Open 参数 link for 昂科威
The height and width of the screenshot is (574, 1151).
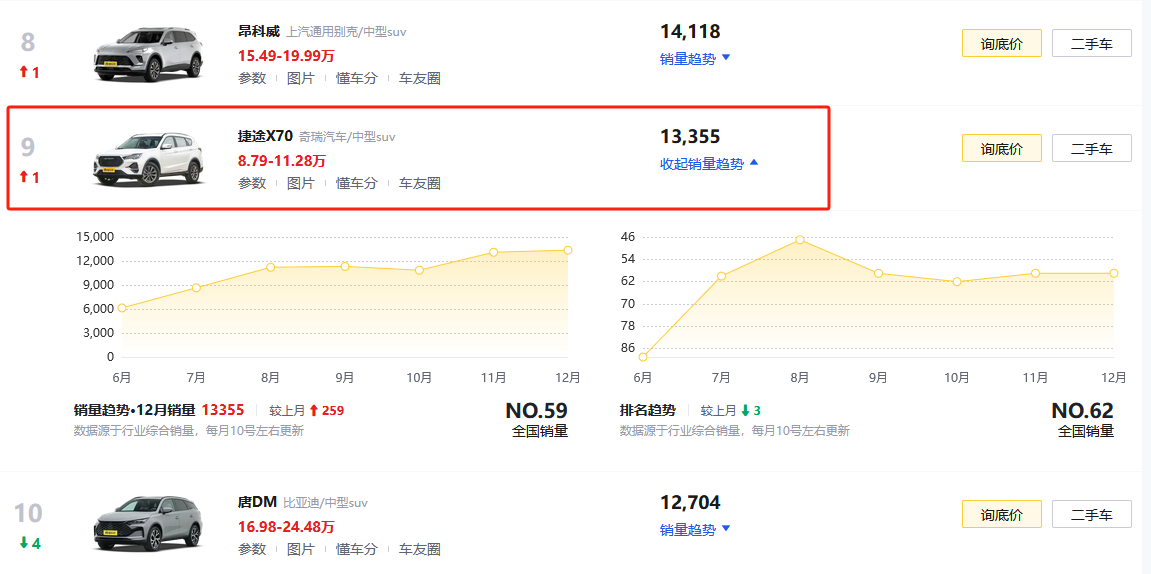(252, 79)
